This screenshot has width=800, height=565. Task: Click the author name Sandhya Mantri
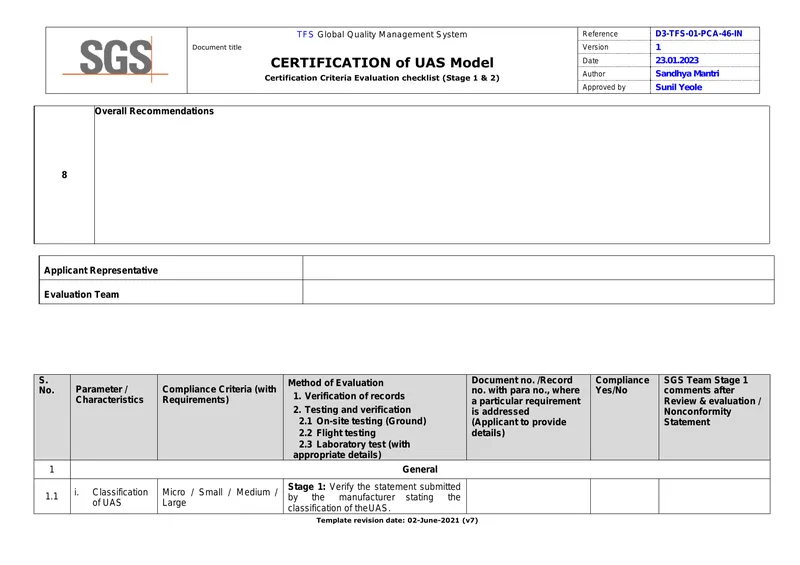click(687, 73)
